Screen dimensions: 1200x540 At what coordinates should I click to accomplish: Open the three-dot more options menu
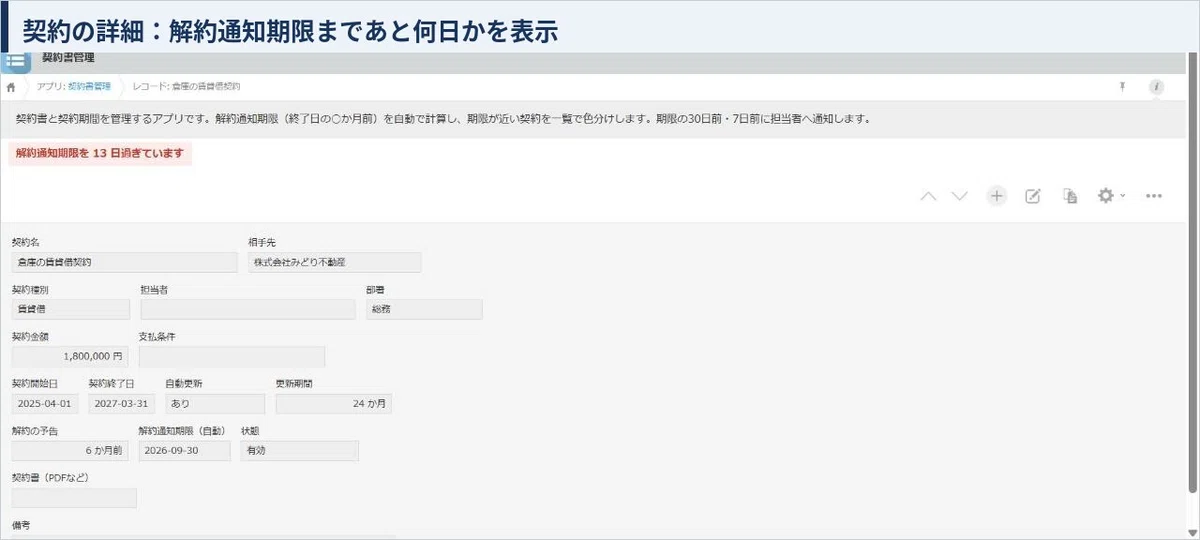[1154, 196]
